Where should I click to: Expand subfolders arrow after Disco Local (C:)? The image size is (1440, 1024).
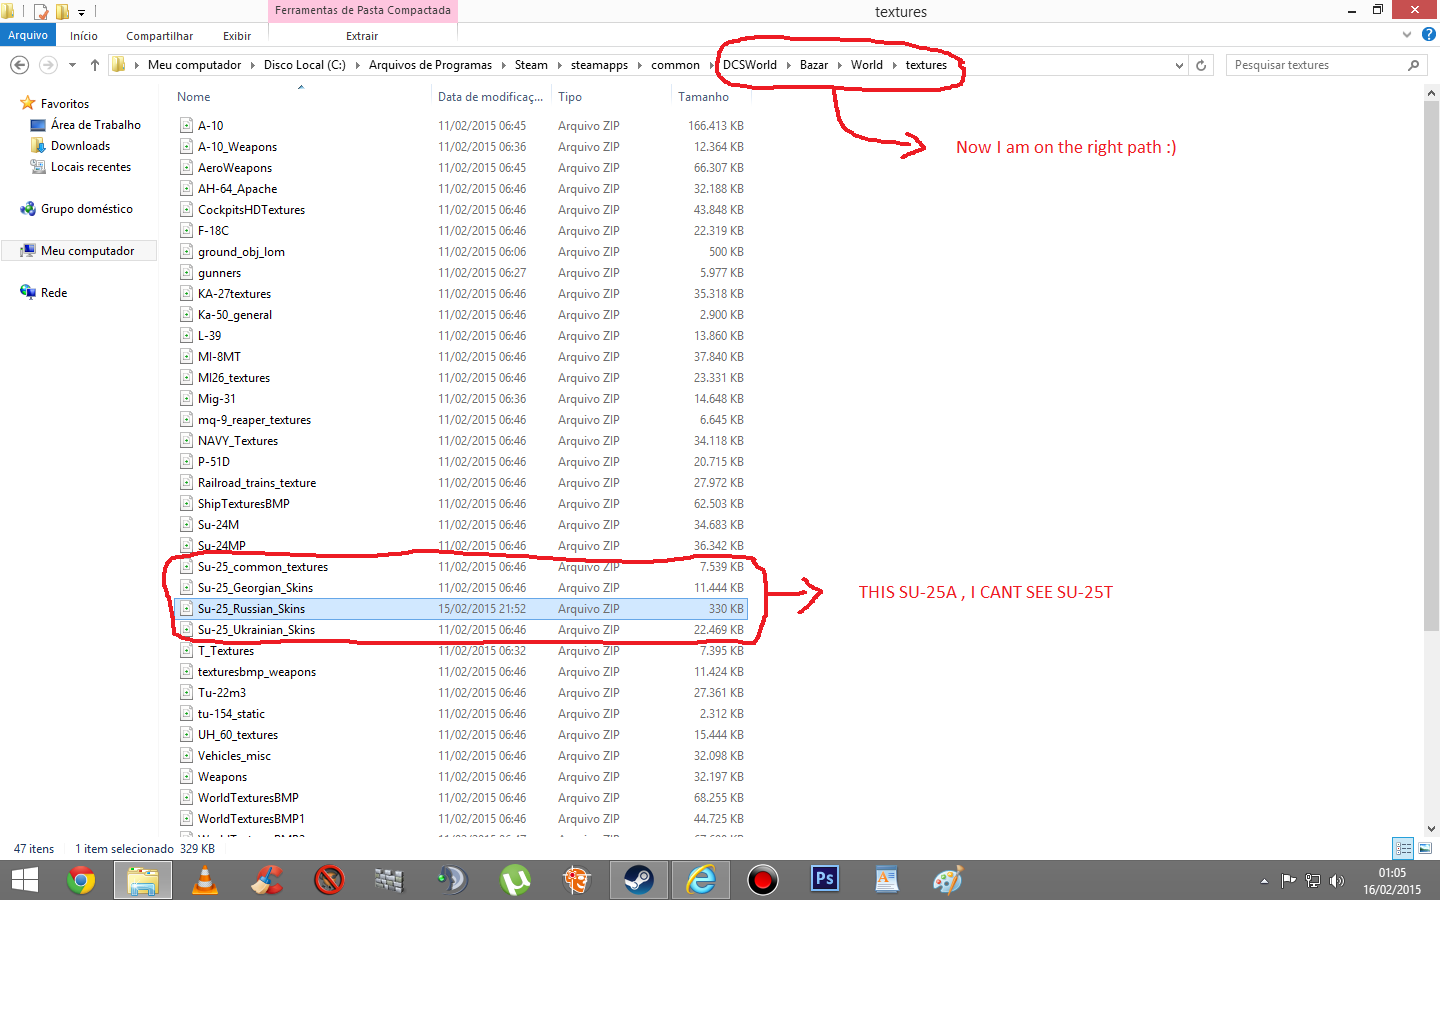357,65
